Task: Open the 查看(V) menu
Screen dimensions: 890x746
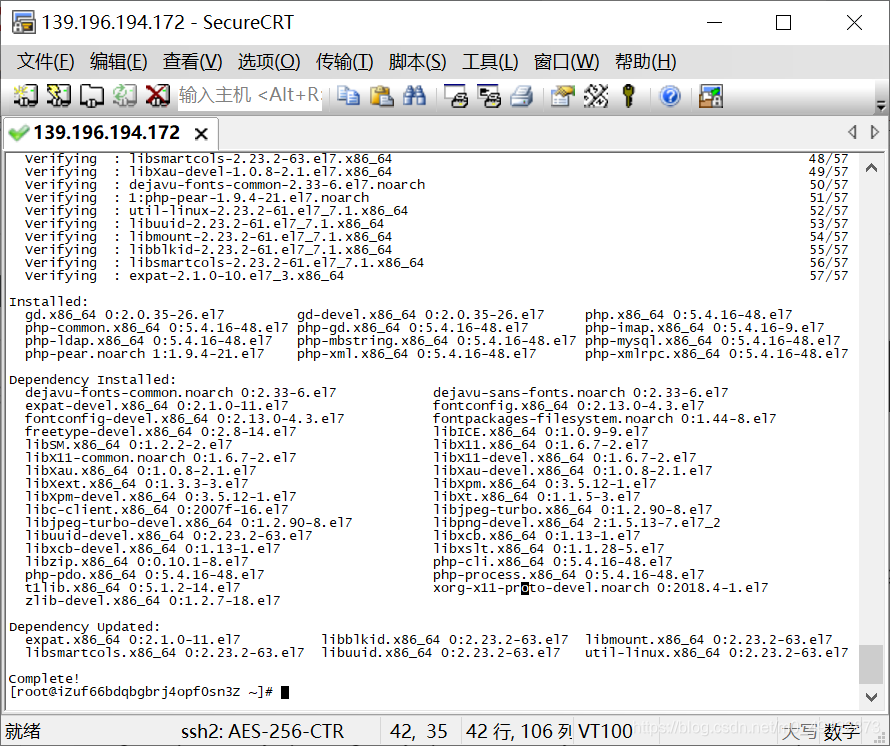Action: pos(192,61)
